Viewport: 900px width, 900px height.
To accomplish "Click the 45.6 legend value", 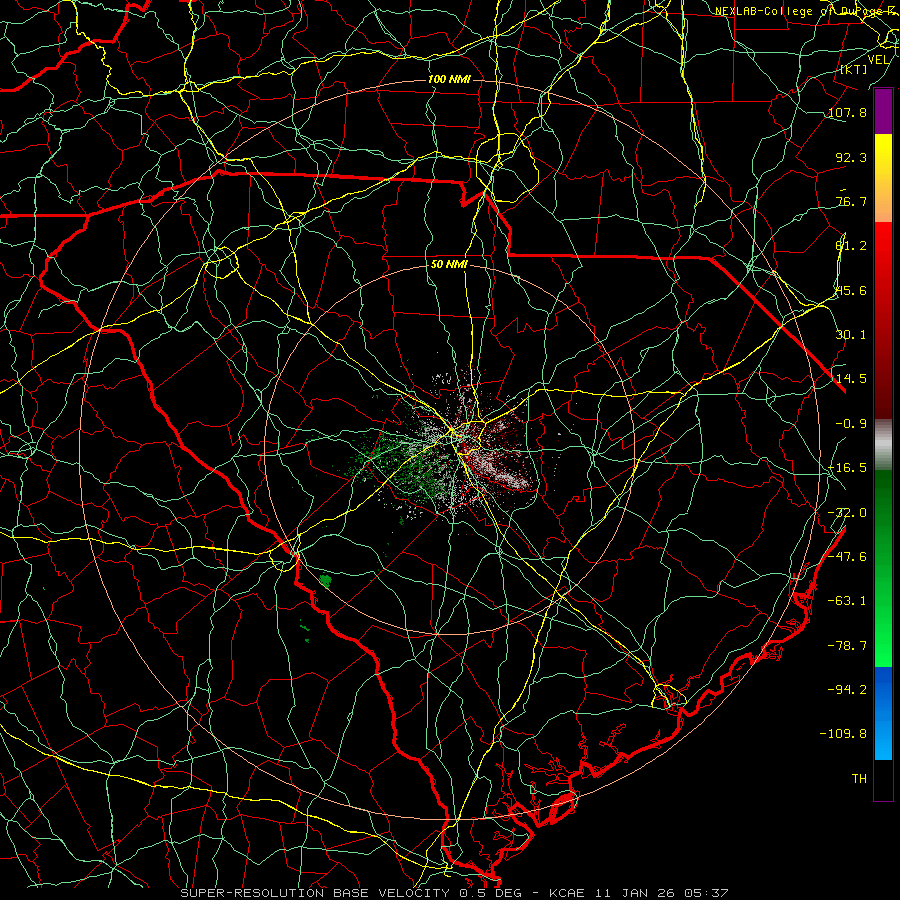I will [851, 290].
